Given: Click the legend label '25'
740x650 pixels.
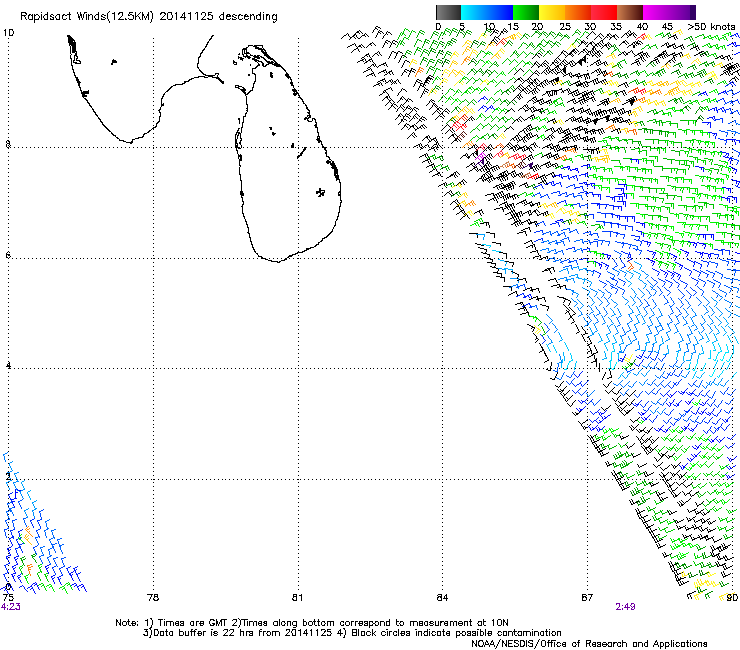Looking at the screenshot, I should coord(565,27).
